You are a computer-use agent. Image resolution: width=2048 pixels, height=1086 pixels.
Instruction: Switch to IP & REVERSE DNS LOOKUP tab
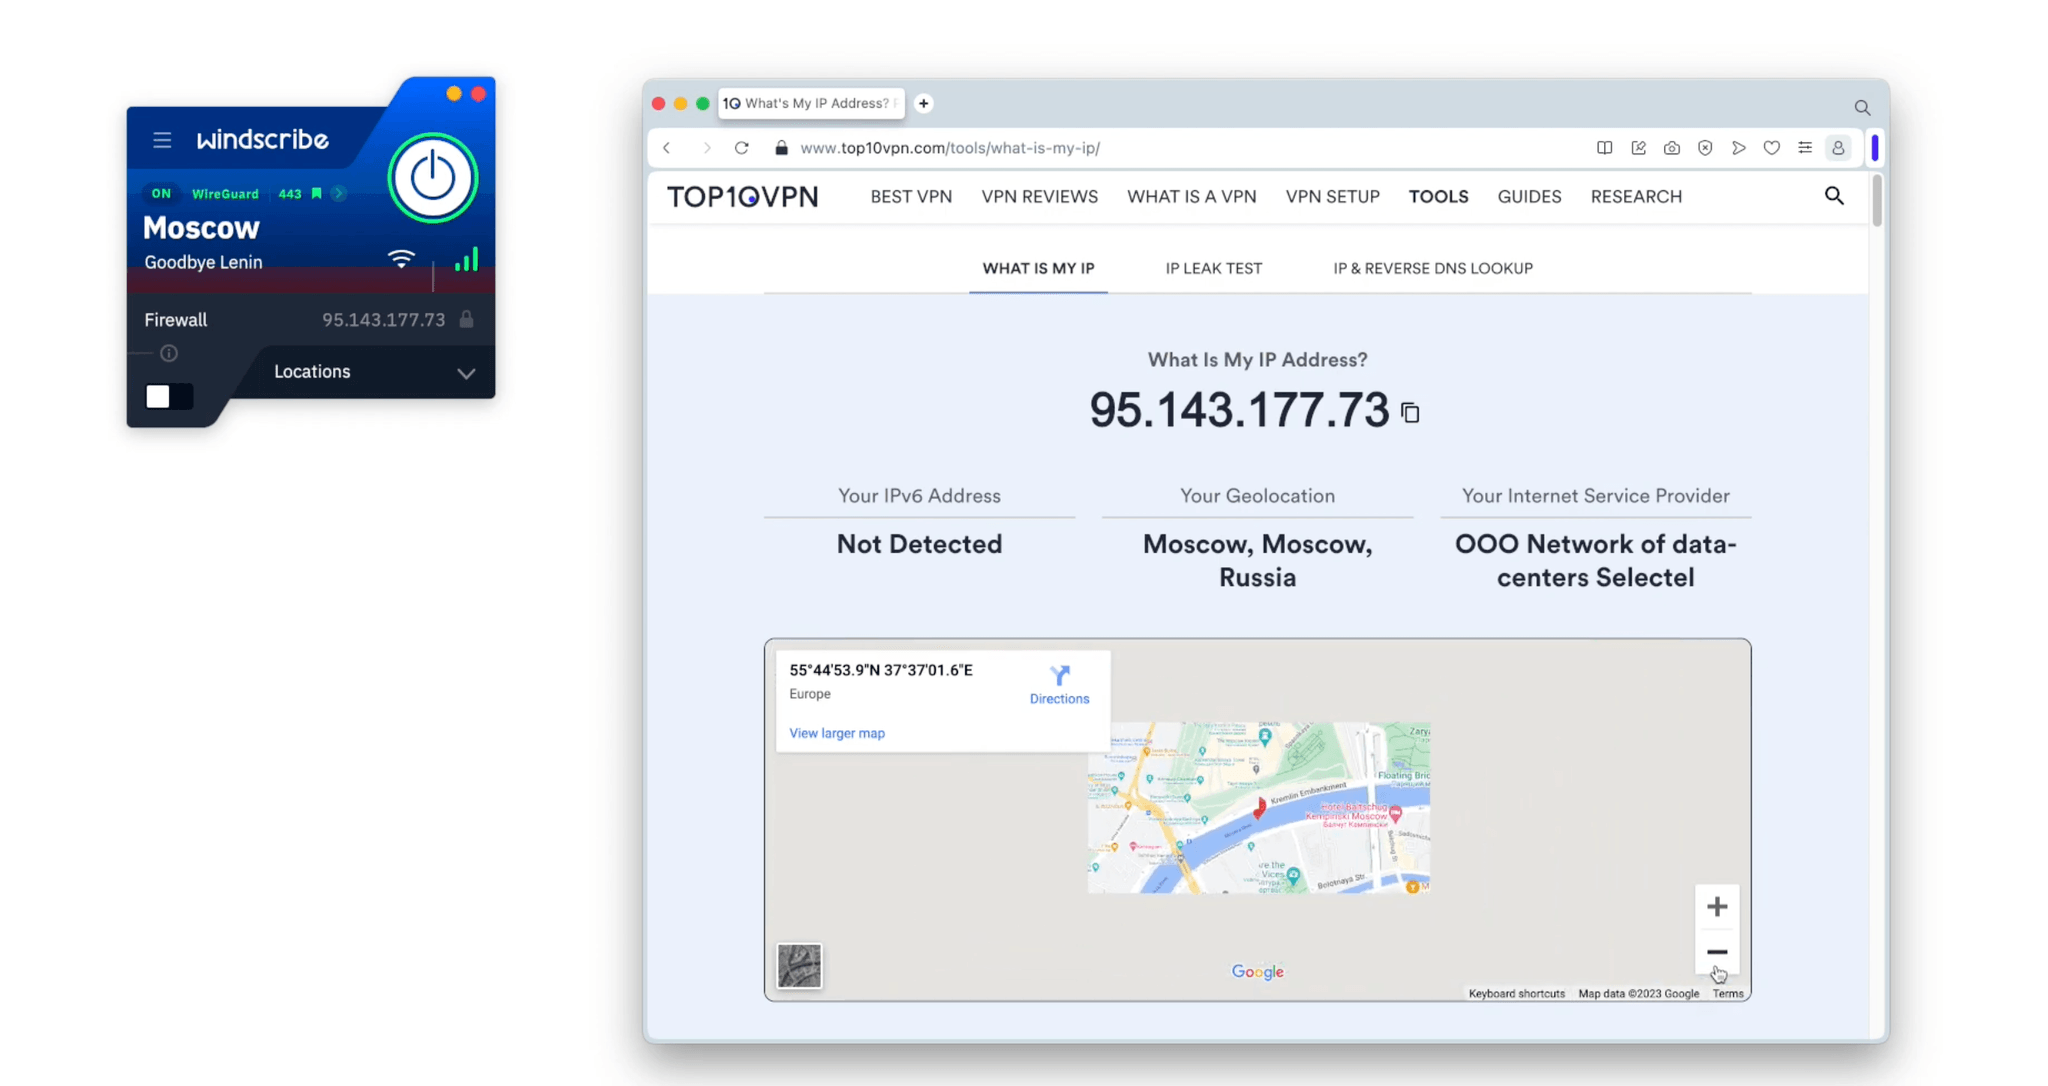click(x=1433, y=268)
